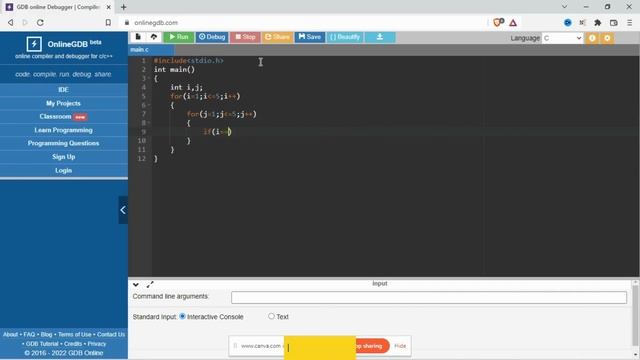Open Learn Programming in the sidebar
This screenshot has height=360, width=640.
click(63, 130)
